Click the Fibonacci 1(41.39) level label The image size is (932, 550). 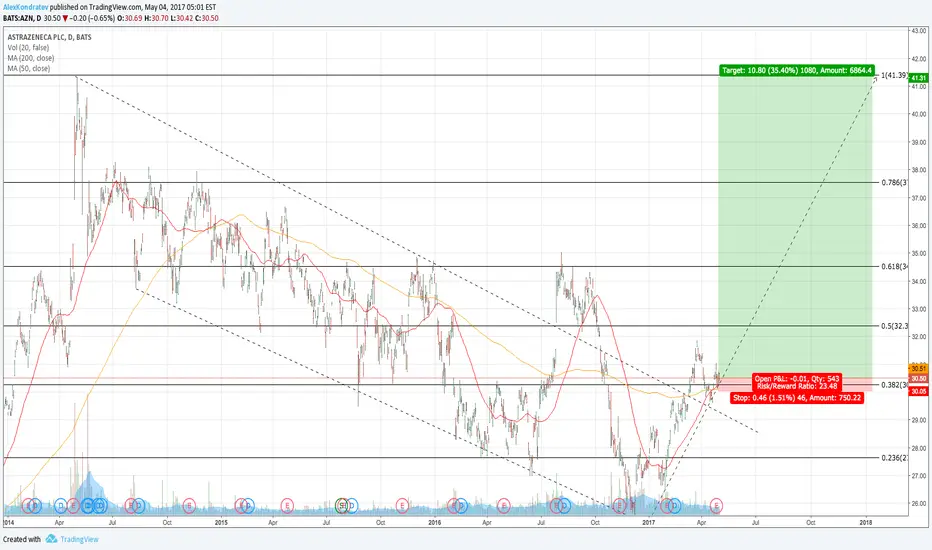tap(895, 76)
